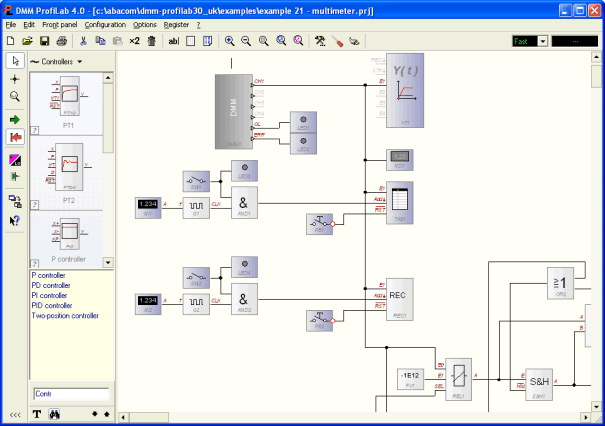The height and width of the screenshot is (426, 605).
Task: Select the PT1 component thumbnail
Action: [x=66, y=103]
